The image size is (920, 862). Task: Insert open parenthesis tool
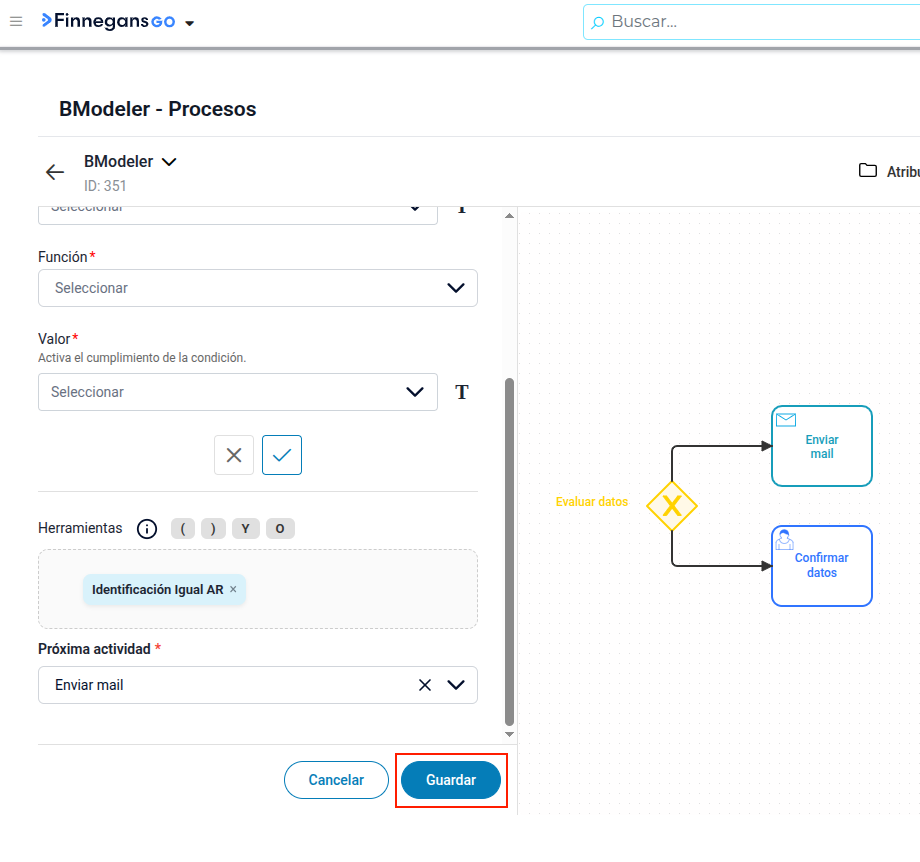point(183,529)
